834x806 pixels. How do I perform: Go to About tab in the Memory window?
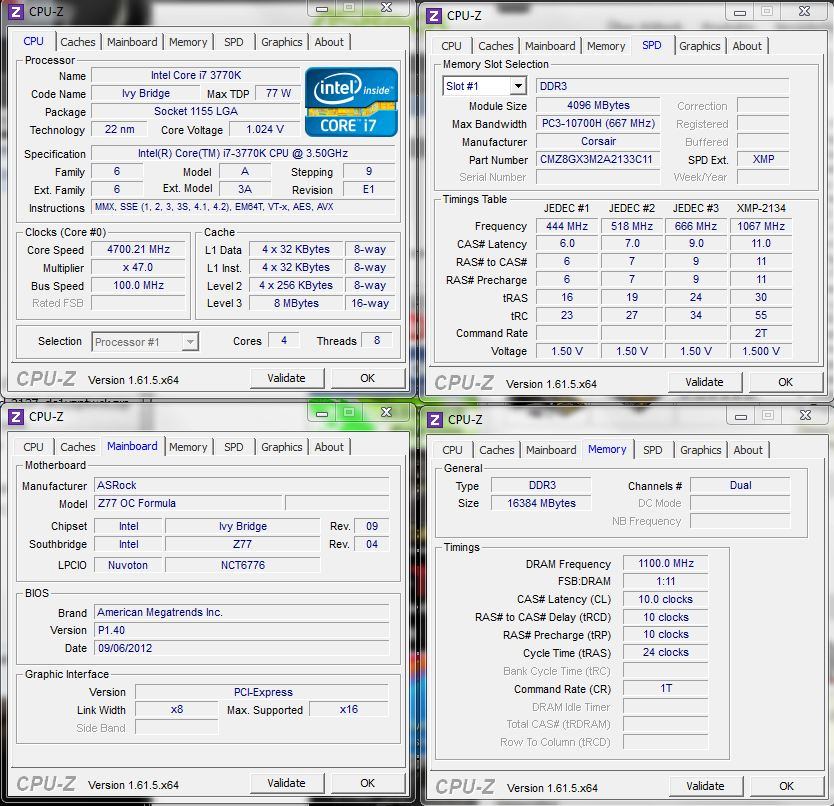[x=748, y=450]
